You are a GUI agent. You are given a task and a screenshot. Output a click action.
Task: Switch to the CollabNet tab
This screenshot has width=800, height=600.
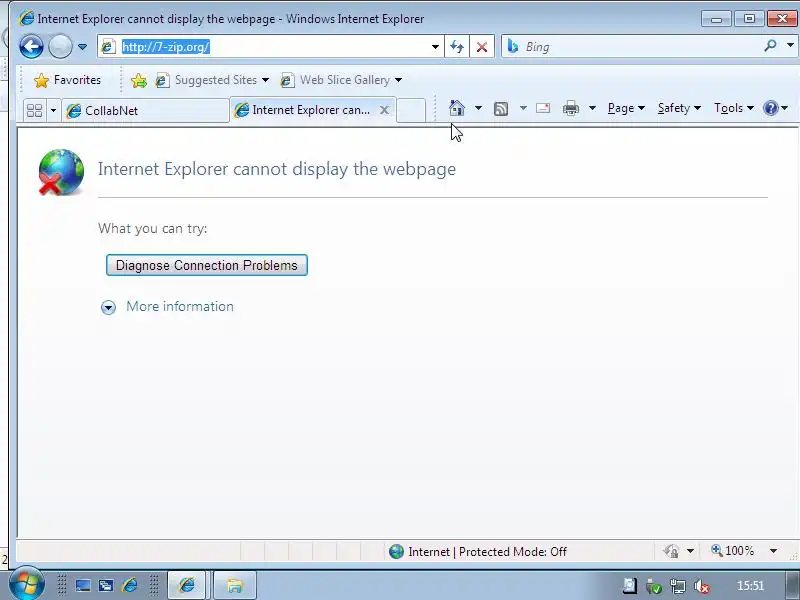[x=145, y=110]
